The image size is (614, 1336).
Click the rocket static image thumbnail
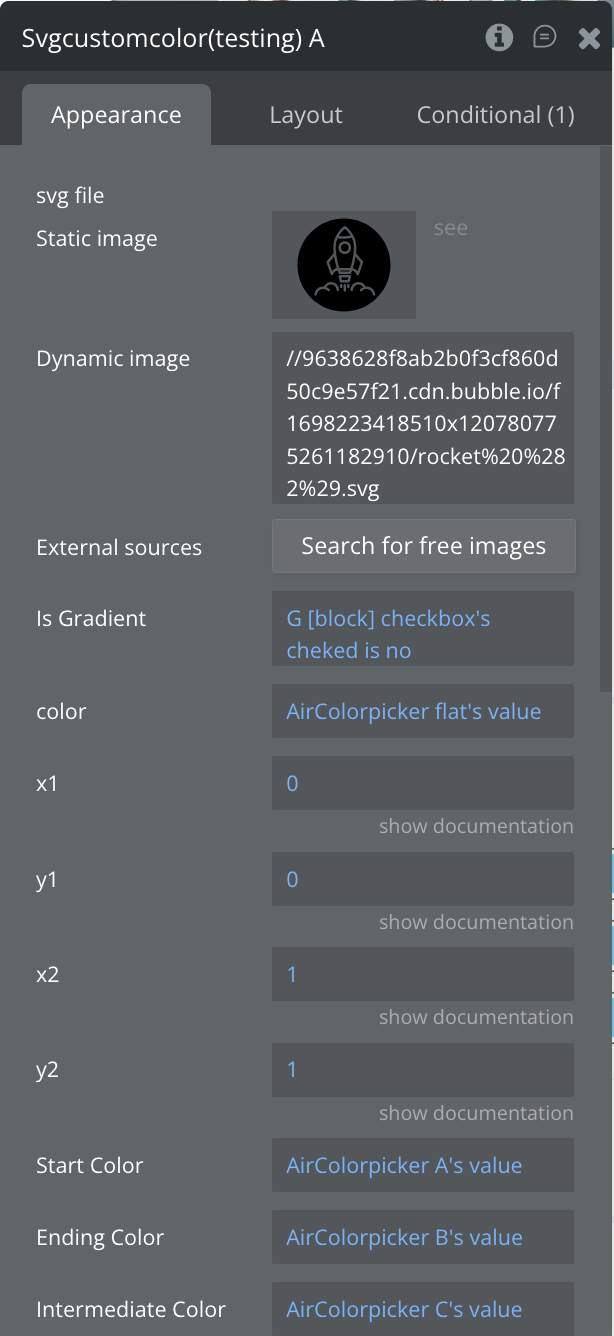click(x=344, y=265)
